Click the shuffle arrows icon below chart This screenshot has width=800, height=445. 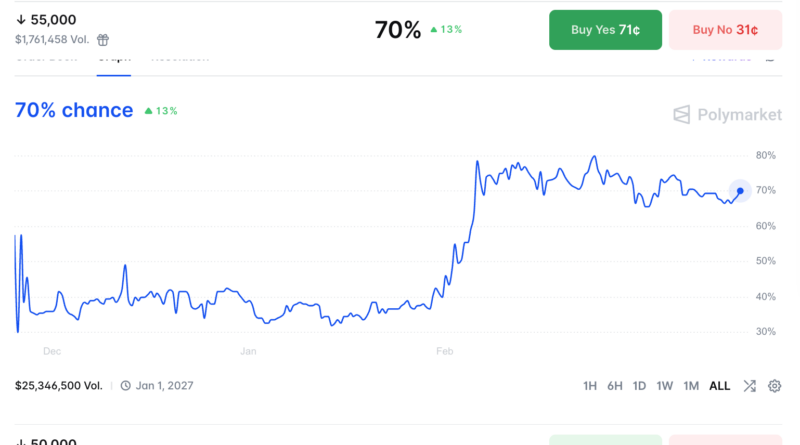[749, 386]
